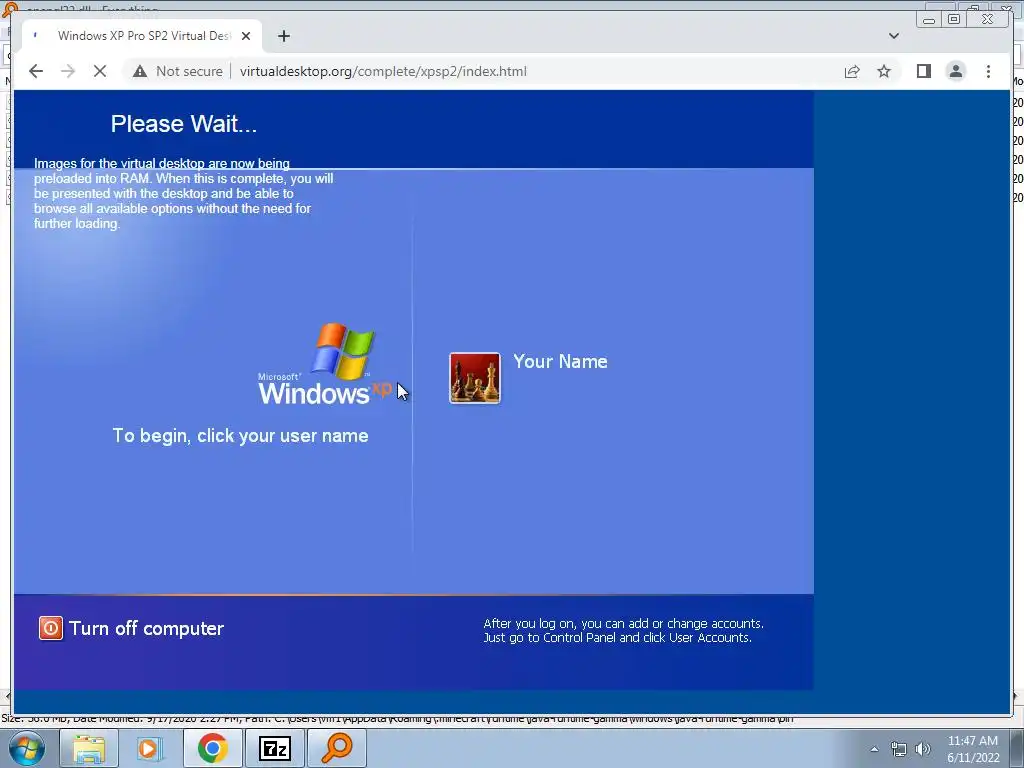Switch to Chrome in the taskbar

point(212,748)
